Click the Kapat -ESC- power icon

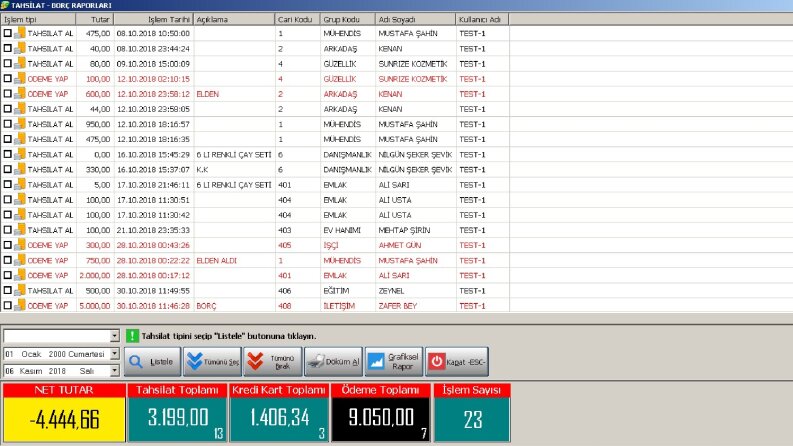coord(436,362)
